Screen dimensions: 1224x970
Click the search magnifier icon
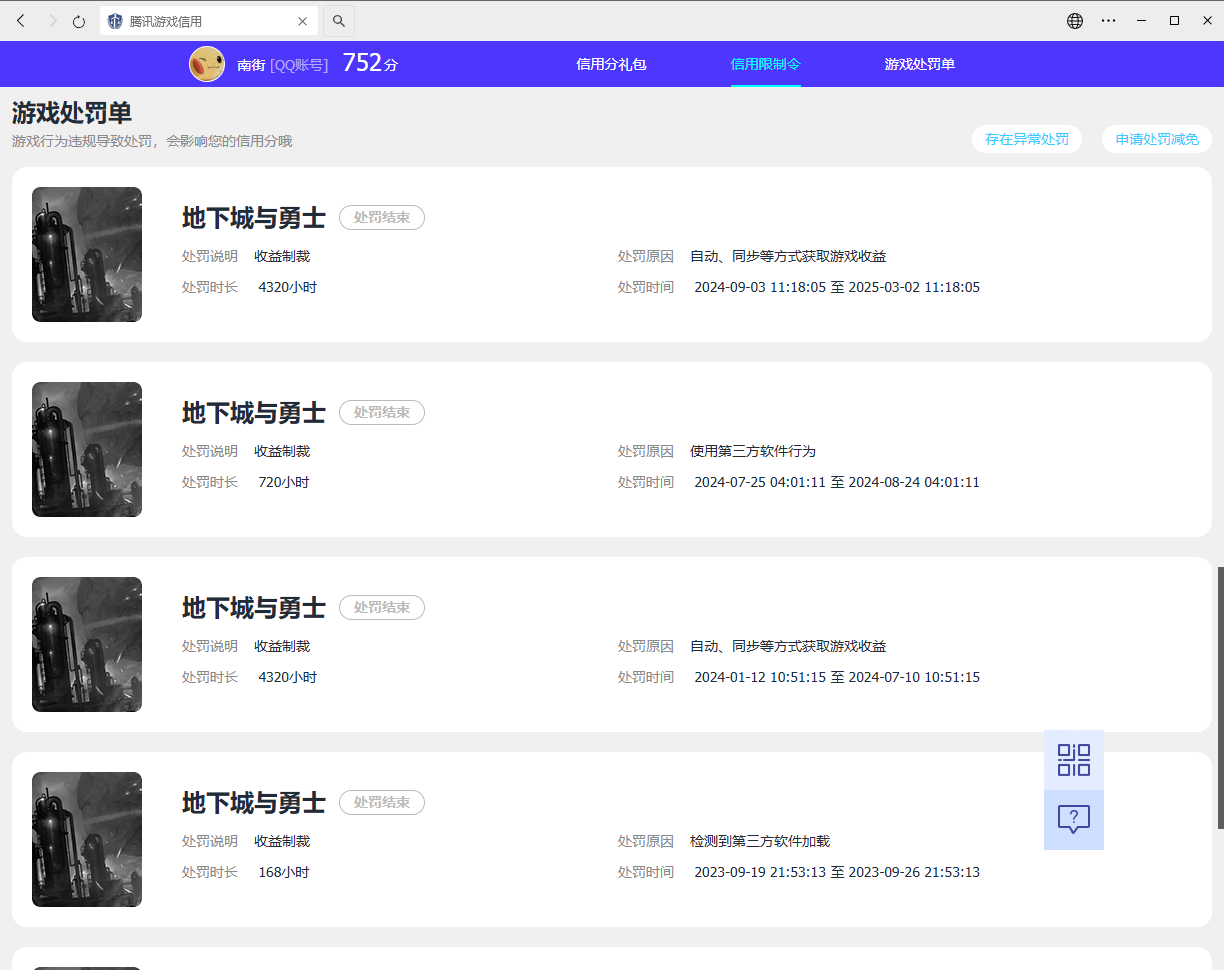(x=339, y=21)
